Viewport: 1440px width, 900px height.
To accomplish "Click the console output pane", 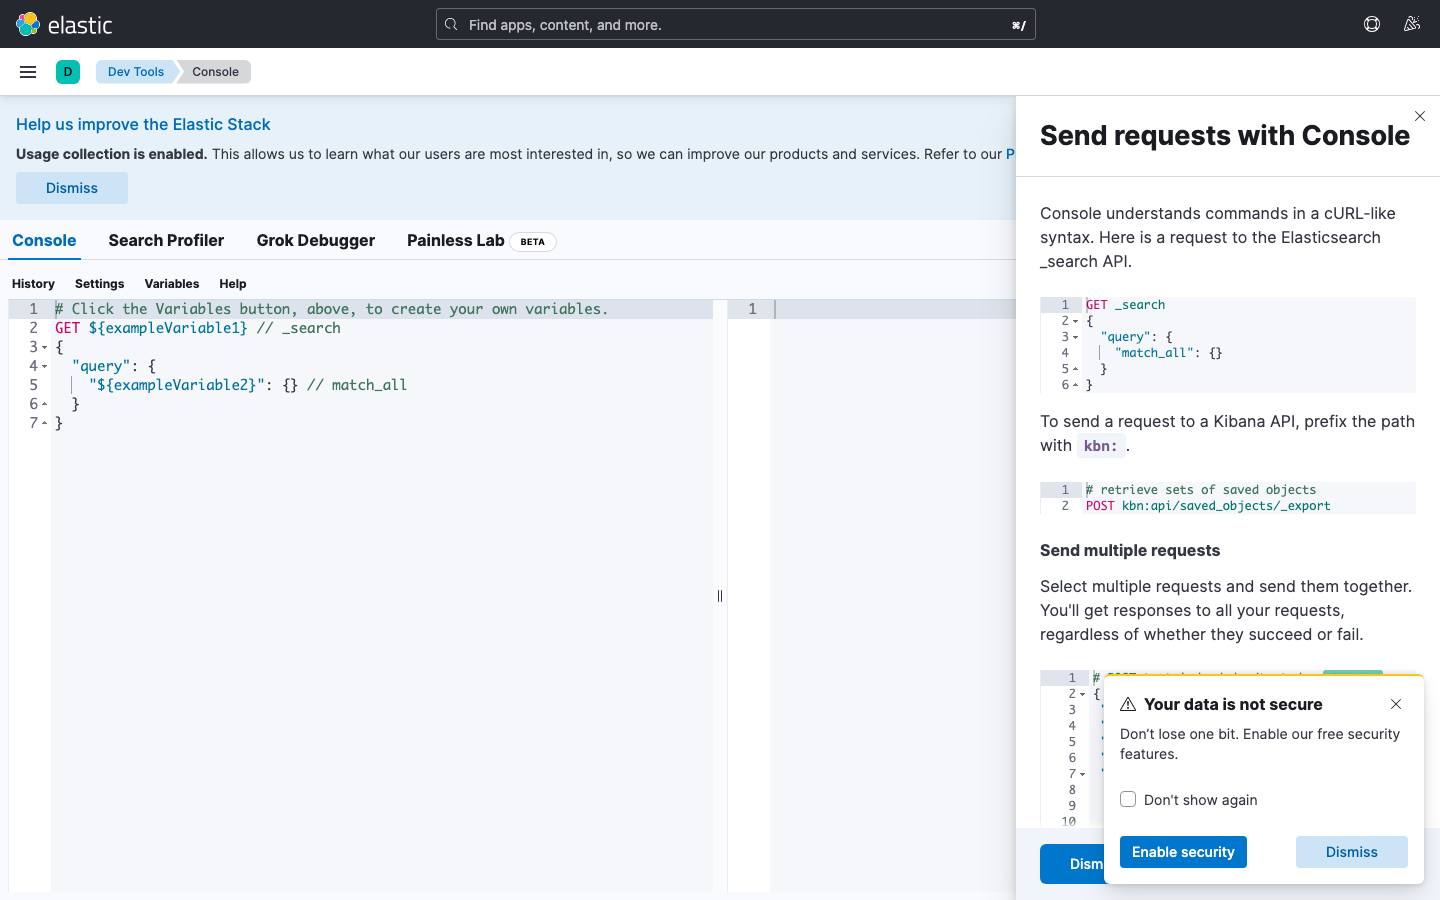I will [x=893, y=596].
